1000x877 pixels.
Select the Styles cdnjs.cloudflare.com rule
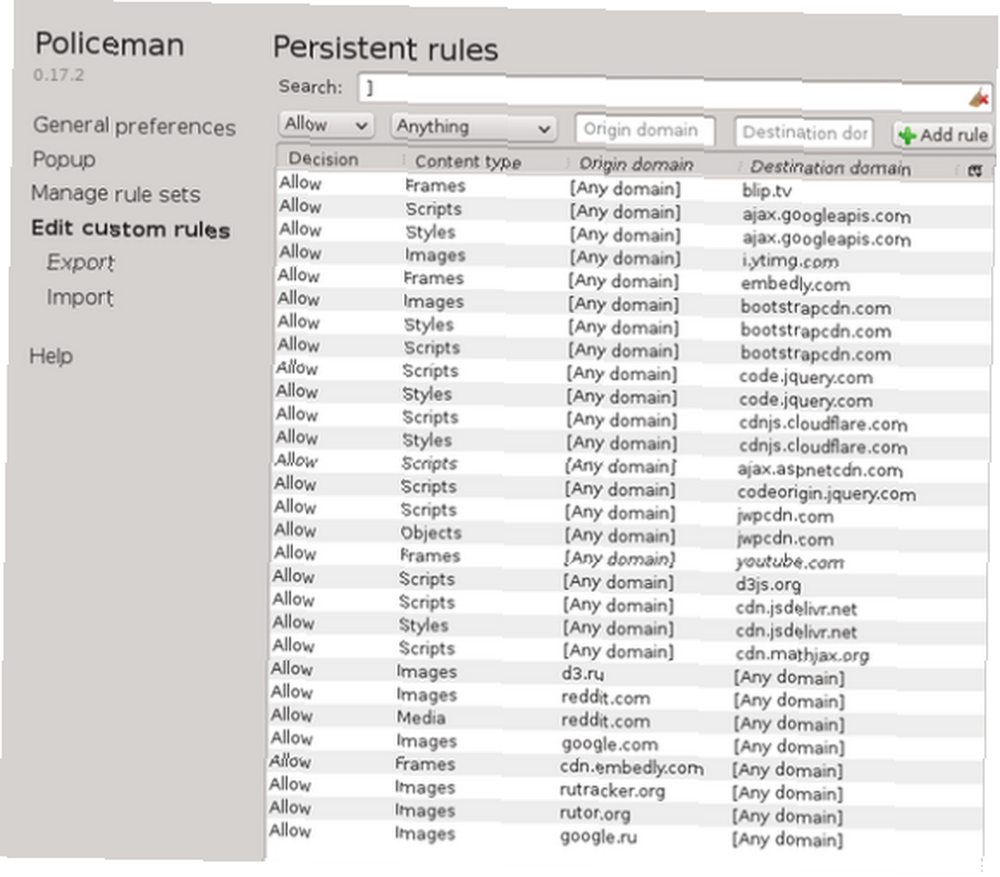[x=631, y=441]
